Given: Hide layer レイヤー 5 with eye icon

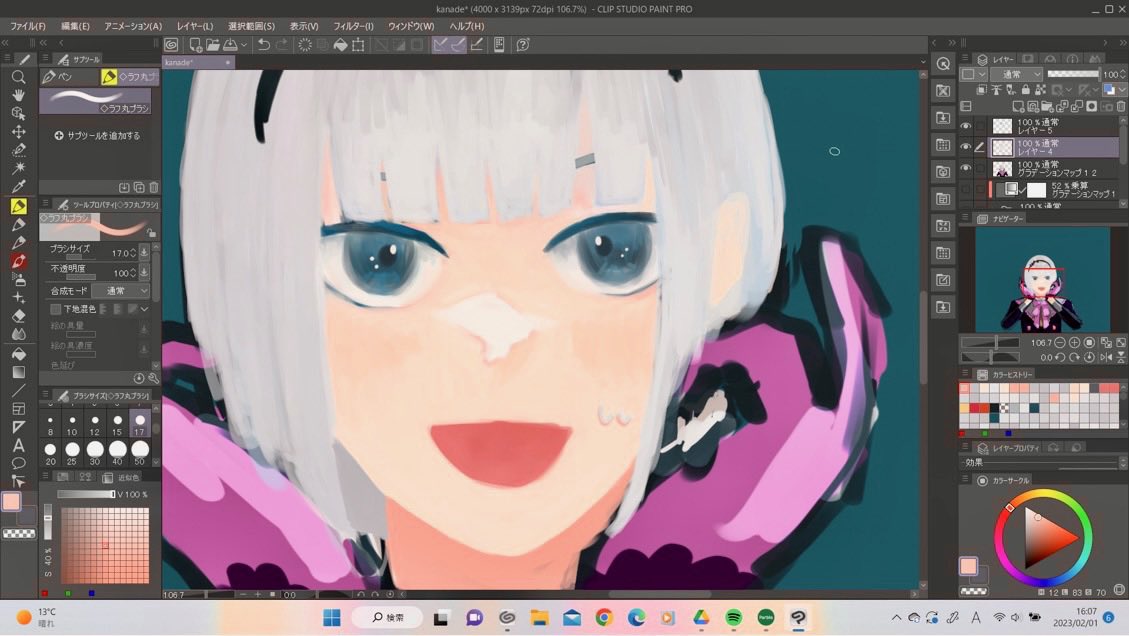Looking at the screenshot, I should [x=966, y=126].
